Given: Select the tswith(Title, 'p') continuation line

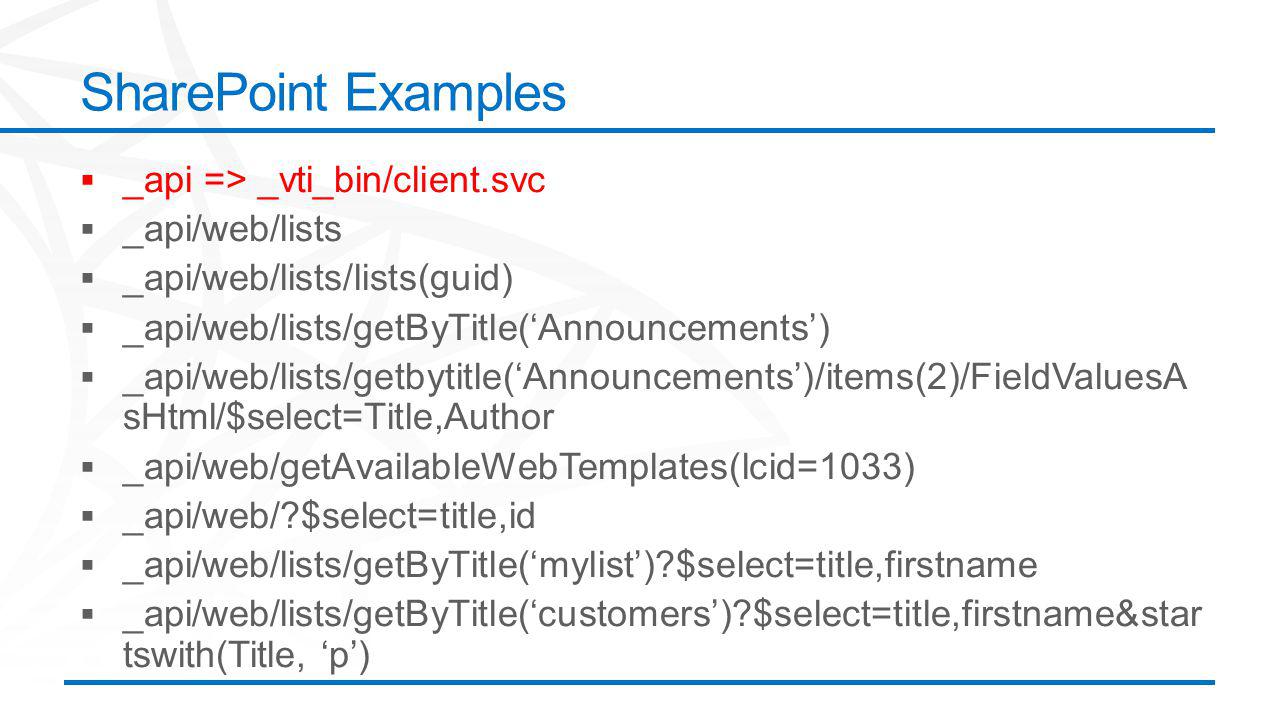Looking at the screenshot, I should pos(247,656).
